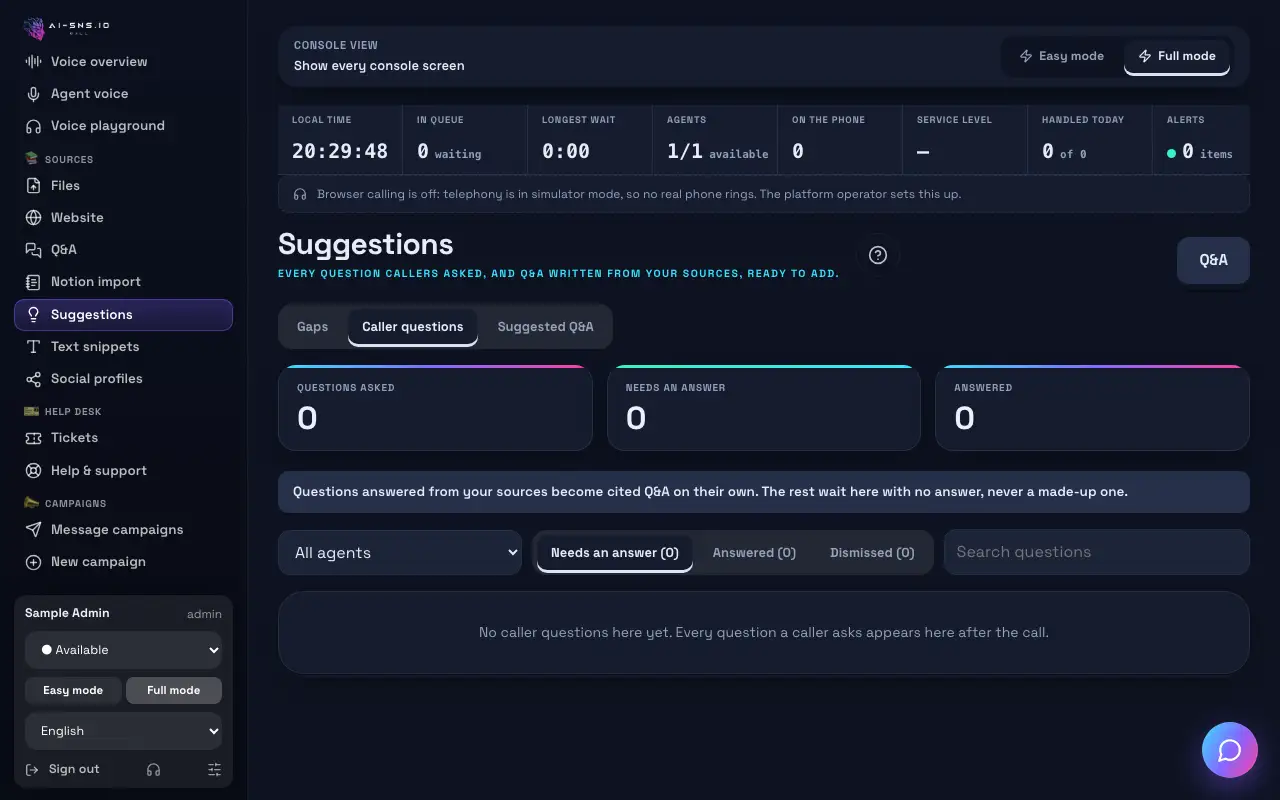Focus the Search questions field
The image size is (1280, 800).
(x=1097, y=552)
